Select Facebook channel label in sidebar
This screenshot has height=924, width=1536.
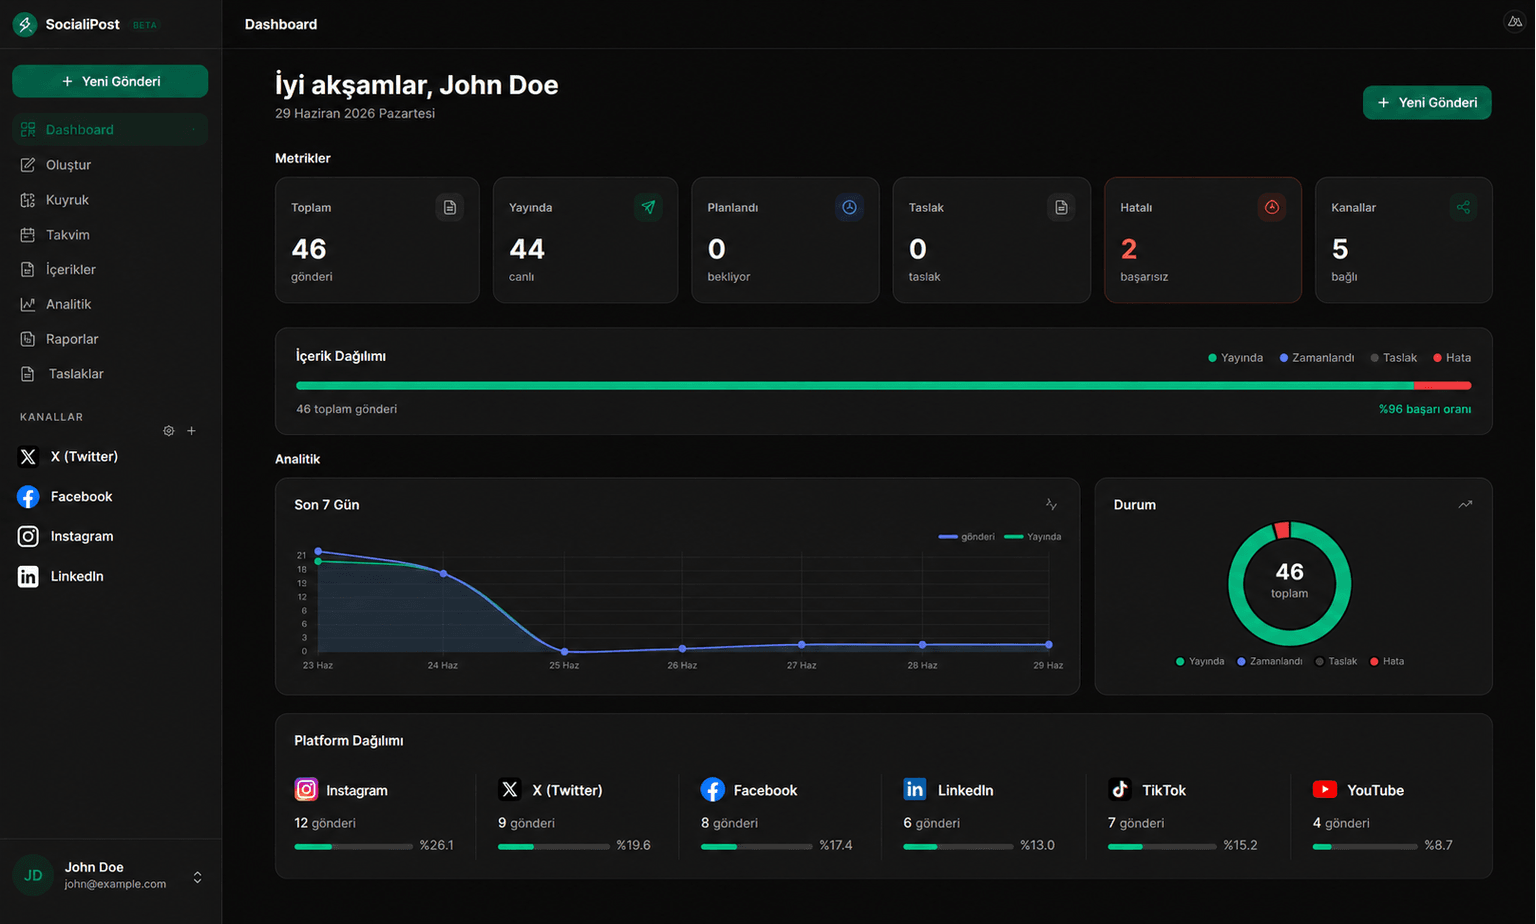tap(81, 496)
